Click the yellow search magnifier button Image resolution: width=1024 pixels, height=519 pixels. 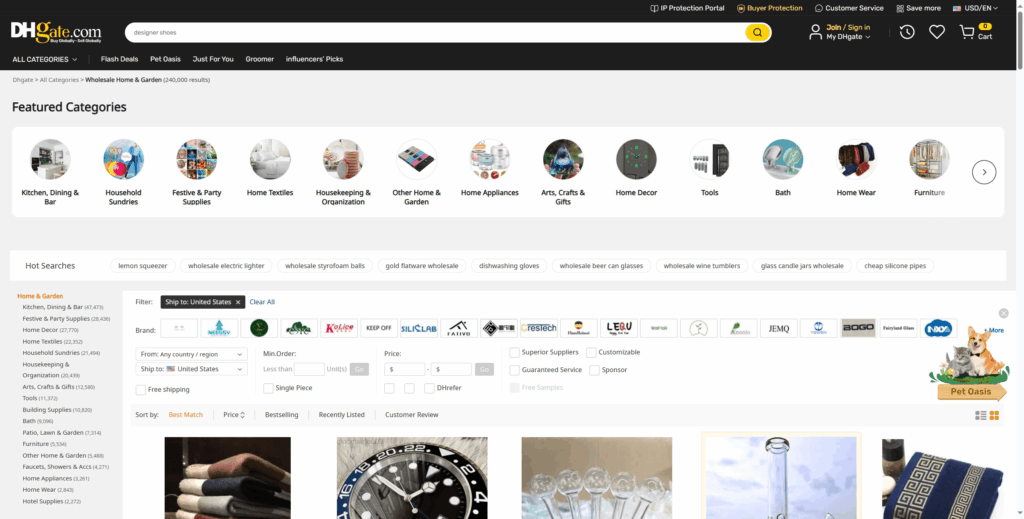pos(757,33)
